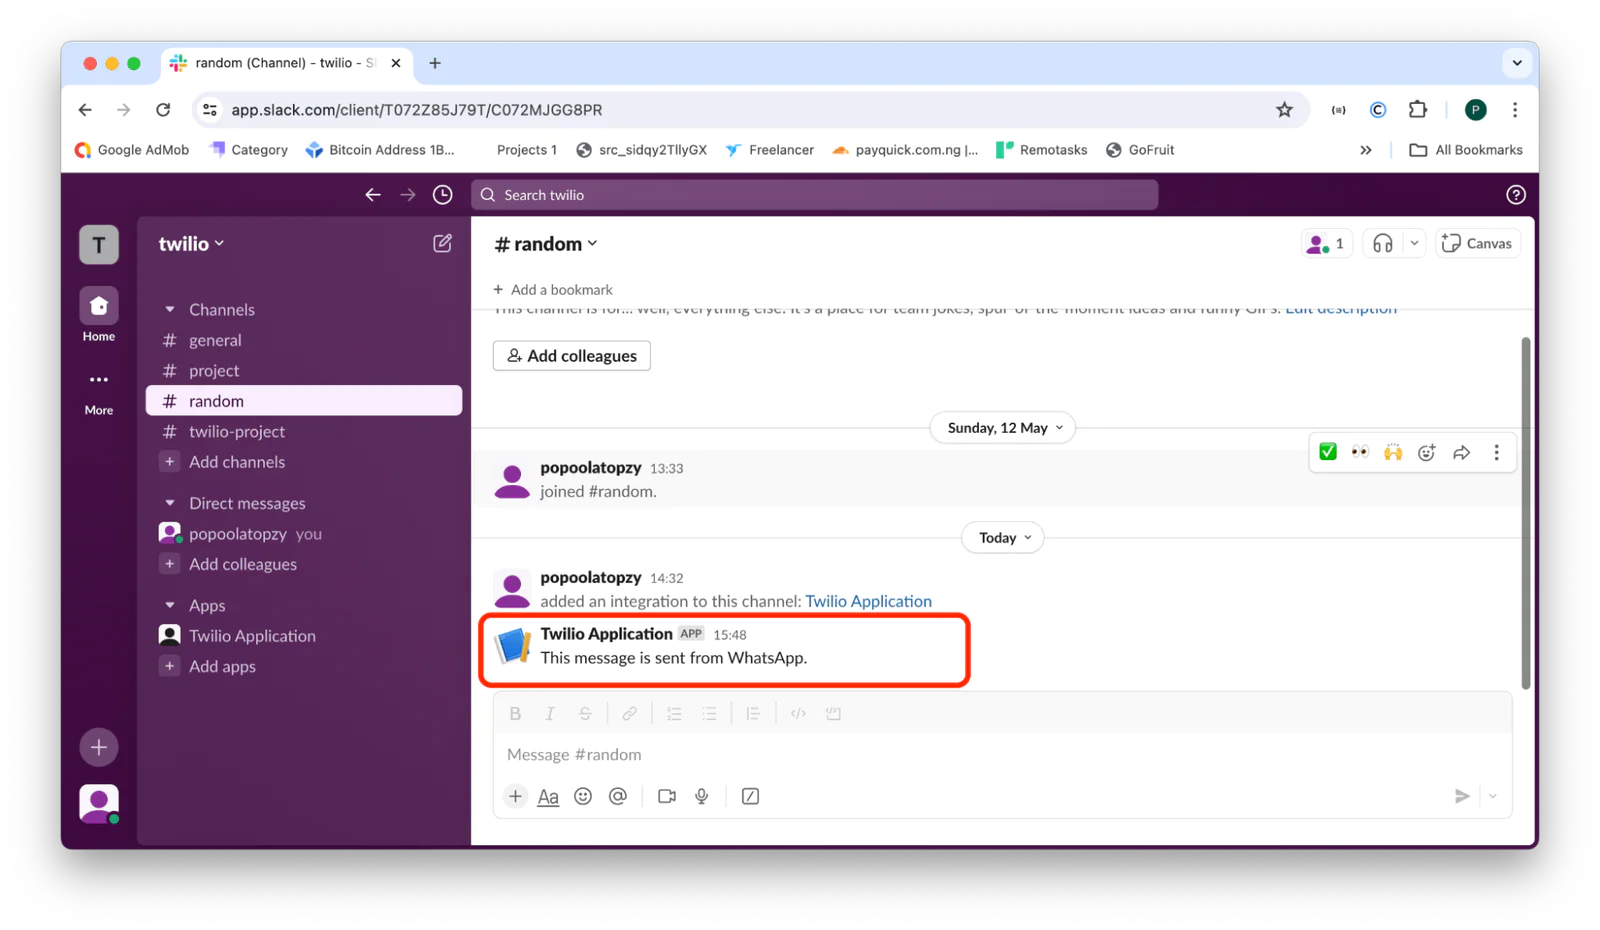Open the Canvas button
Viewport: 1600px width, 930px height.
pyautogui.click(x=1478, y=243)
